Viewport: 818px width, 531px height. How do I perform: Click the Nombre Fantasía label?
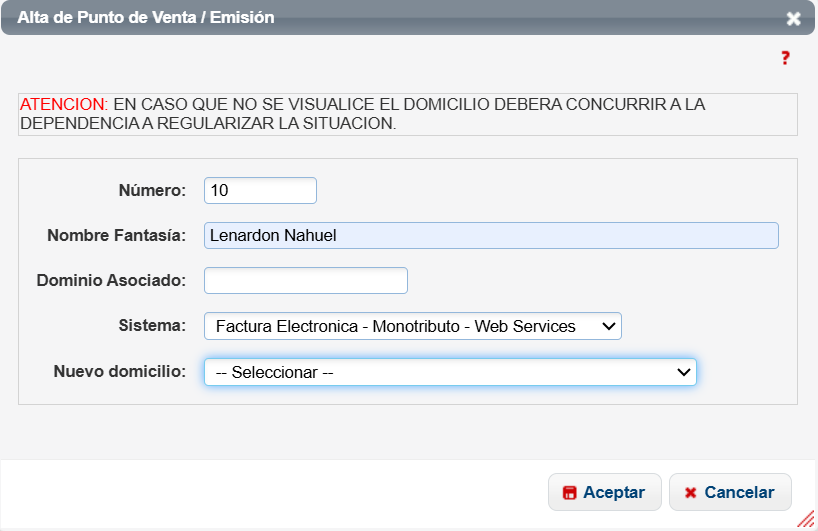pos(116,235)
